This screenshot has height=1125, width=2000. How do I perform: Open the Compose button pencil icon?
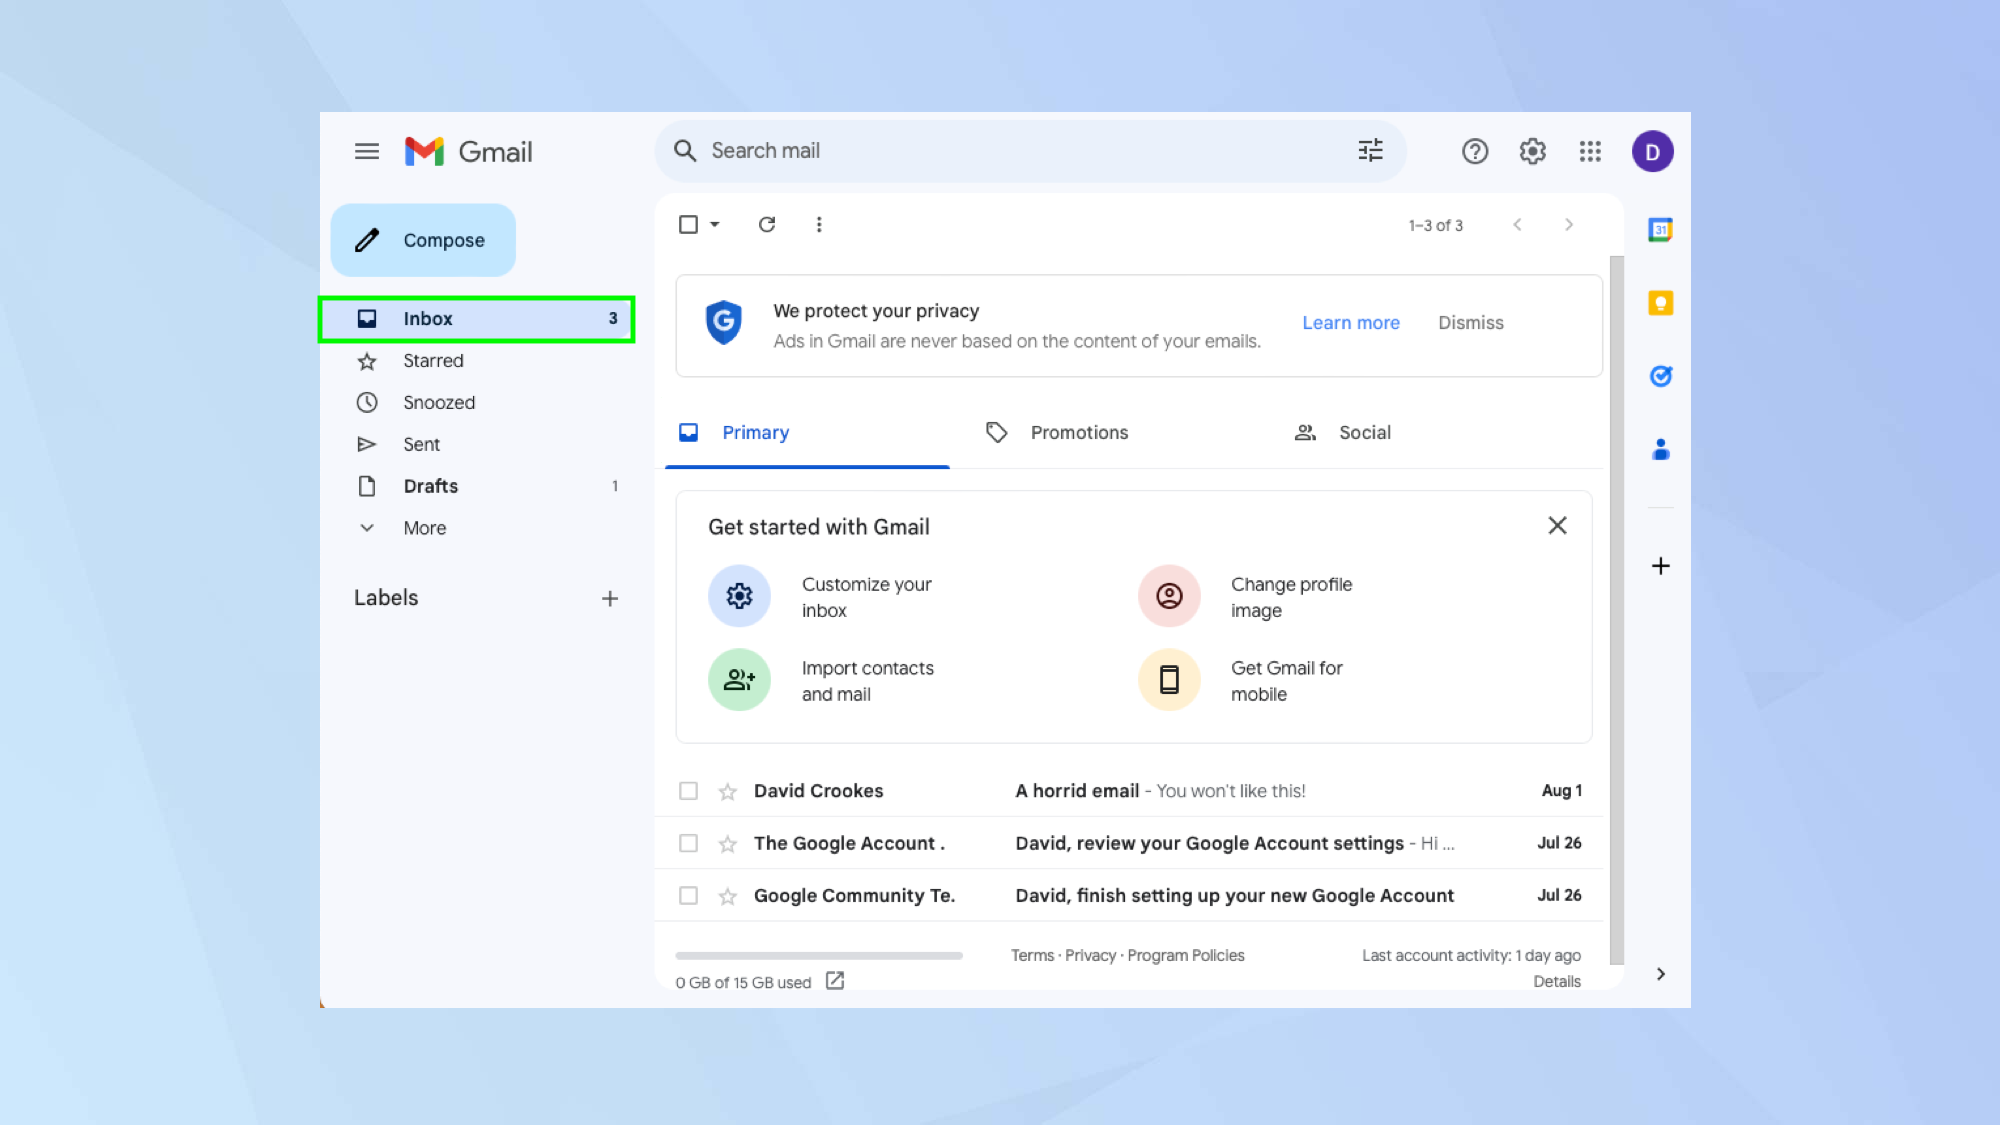(x=366, y=240)
